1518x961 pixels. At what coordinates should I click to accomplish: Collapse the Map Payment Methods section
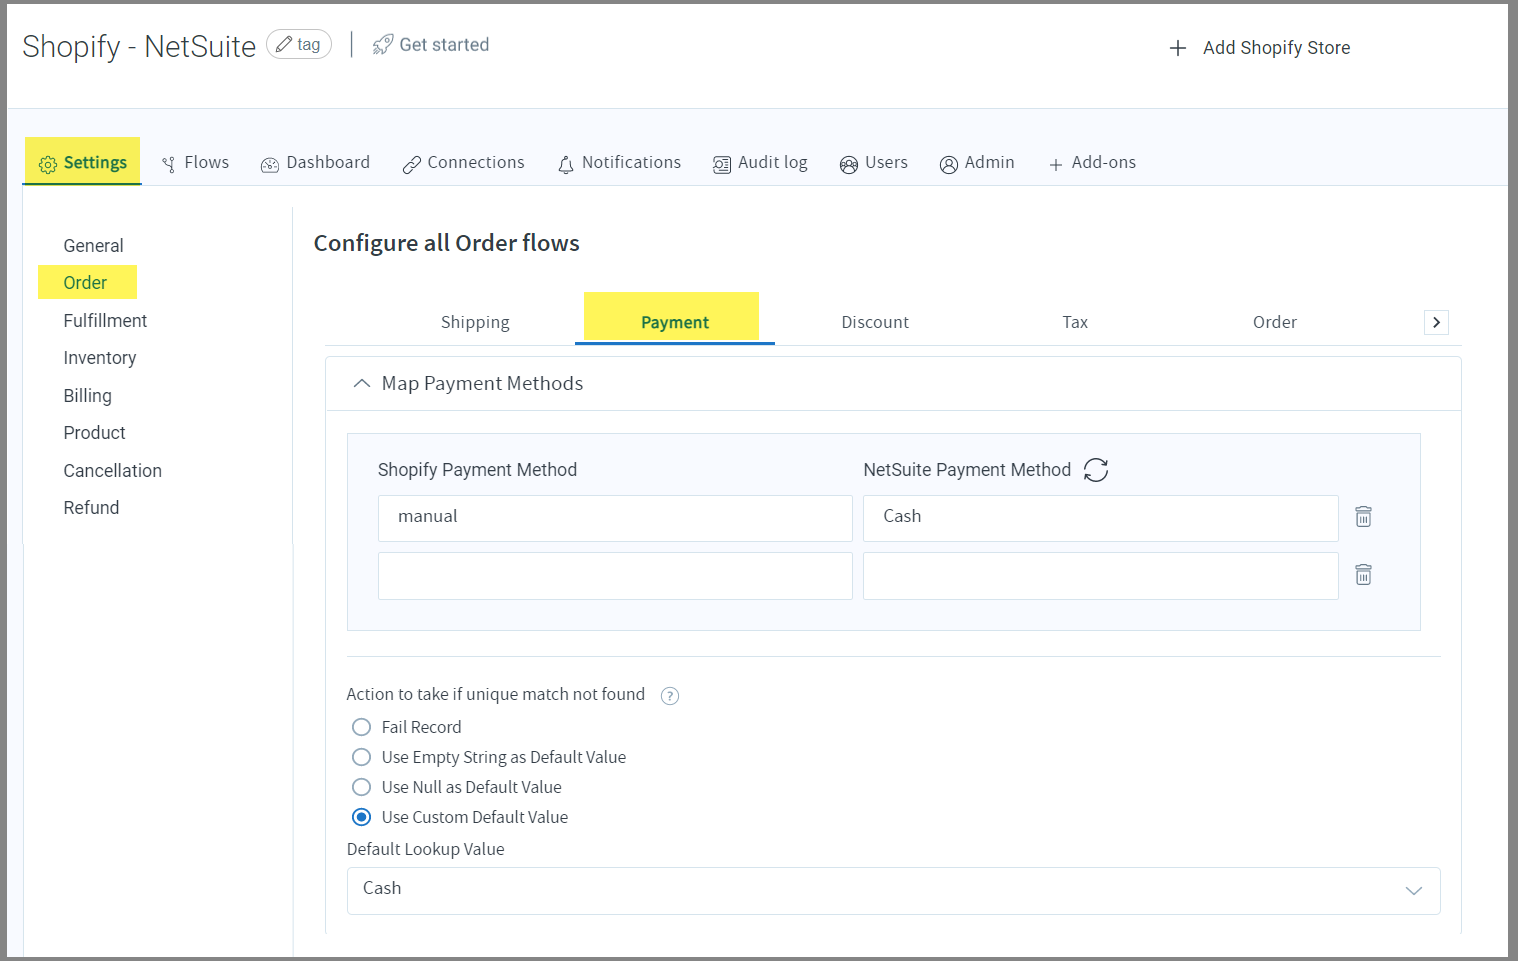pyautogui.click(x=361, y=384)
